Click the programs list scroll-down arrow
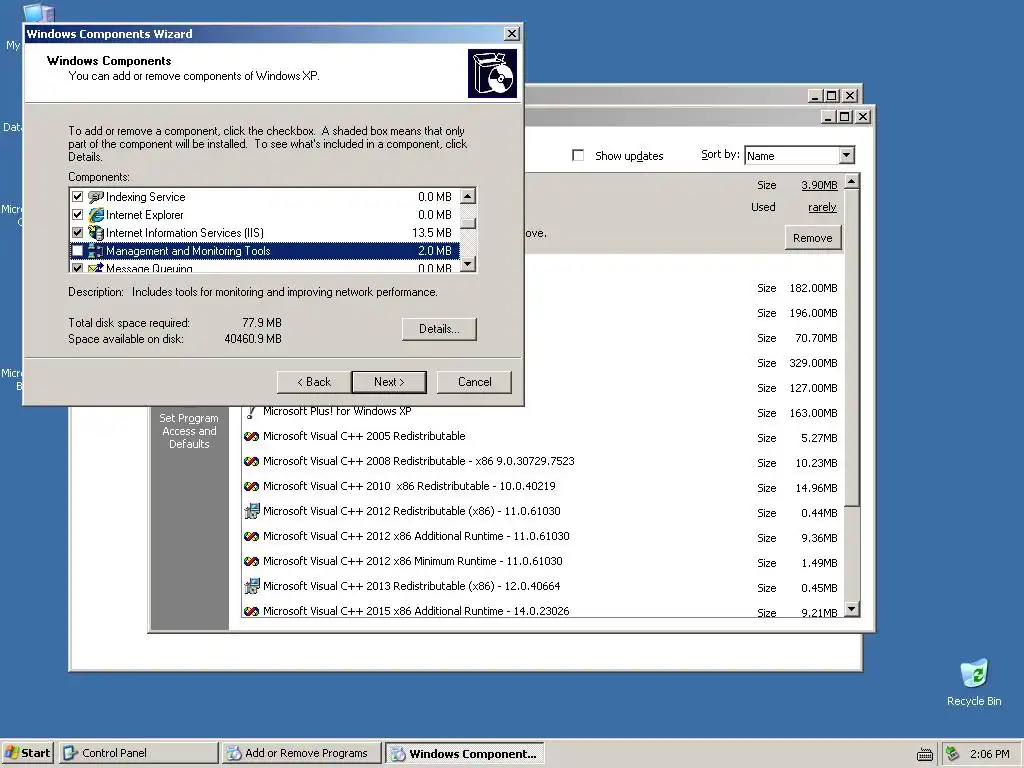 tap(851, 609)
